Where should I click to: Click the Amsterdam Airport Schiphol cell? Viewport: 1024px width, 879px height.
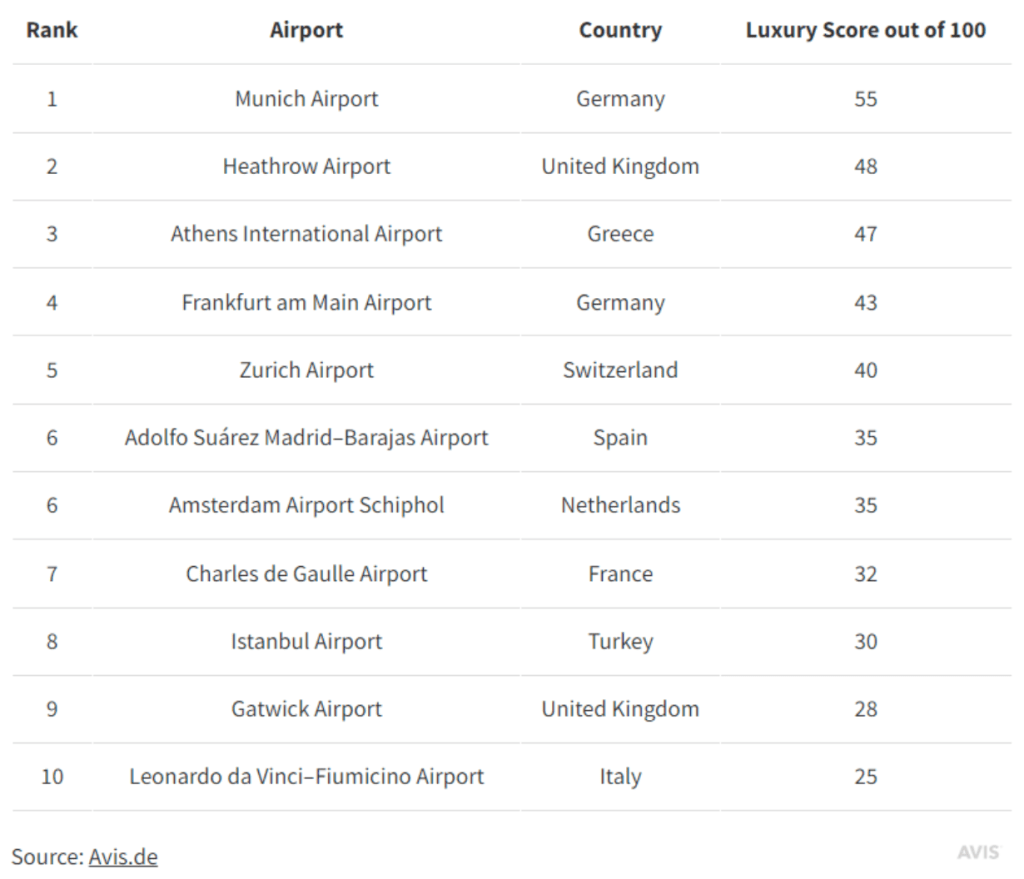[306, 505]
